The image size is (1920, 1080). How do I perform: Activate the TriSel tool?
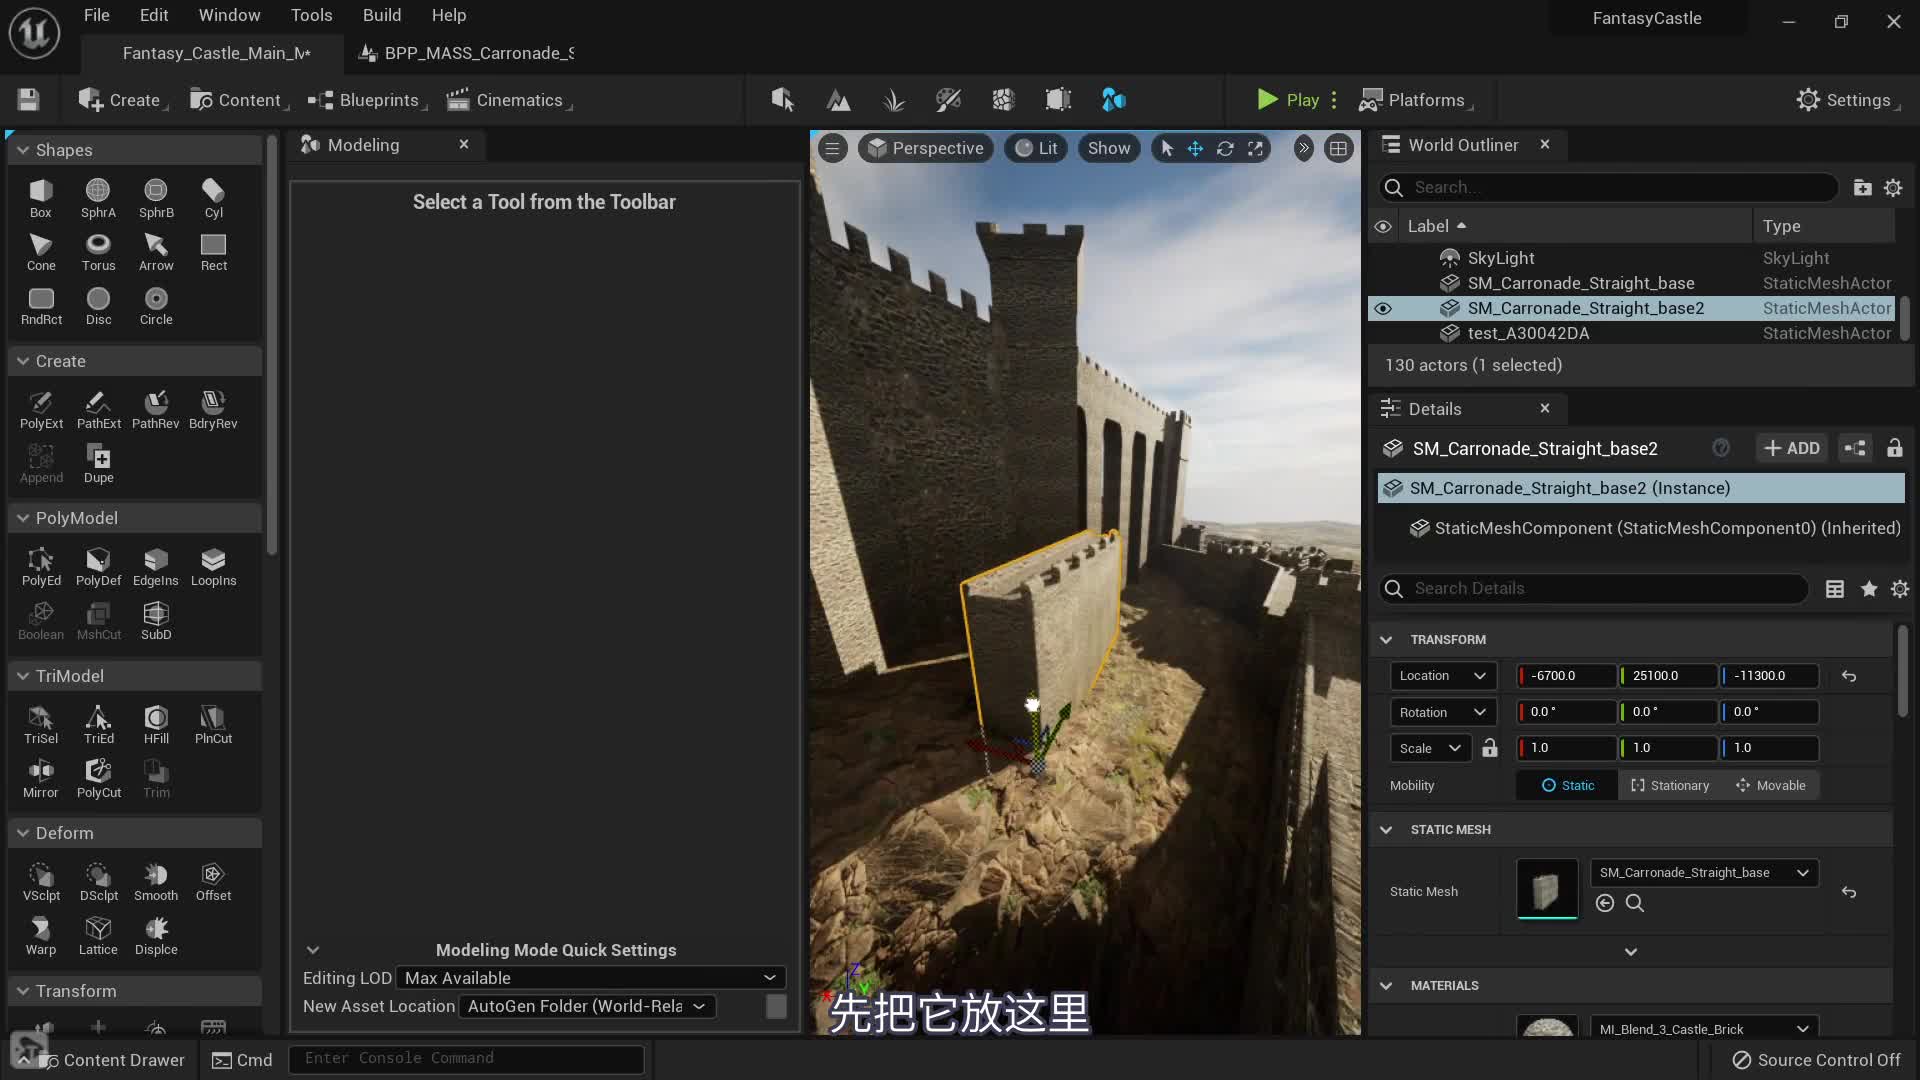pos(40,725)
